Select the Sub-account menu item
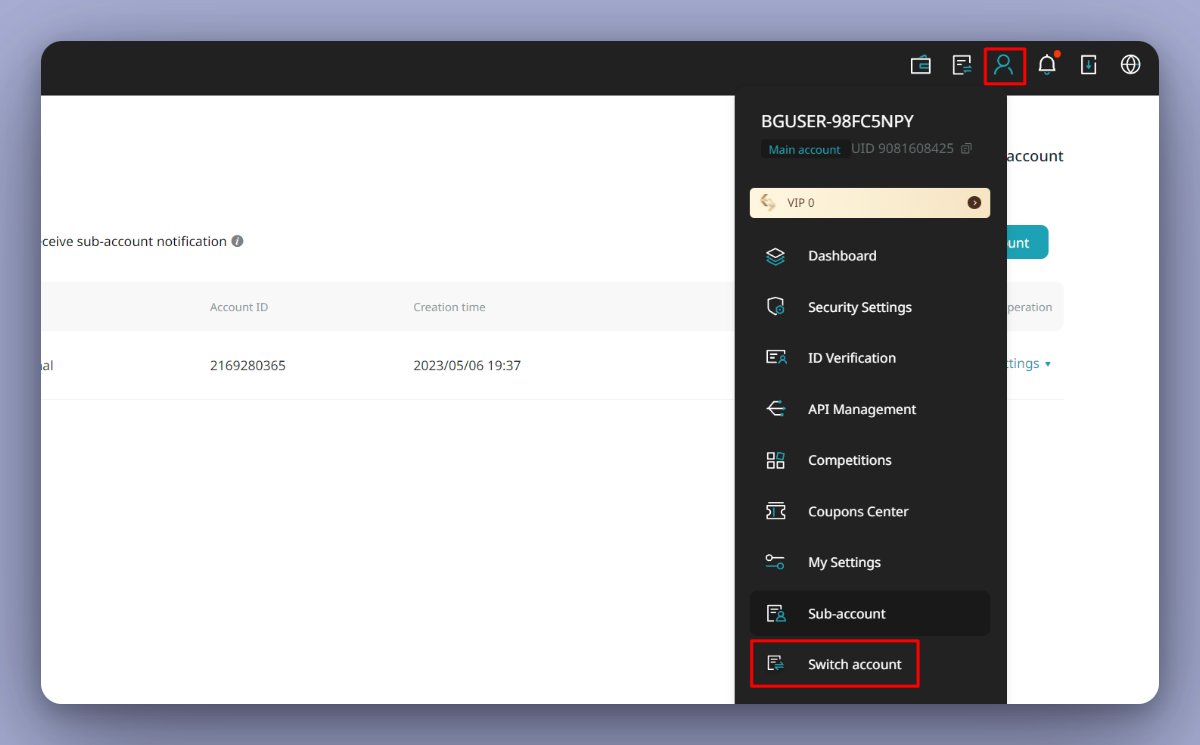1200x745 pixels. [845, 613]
